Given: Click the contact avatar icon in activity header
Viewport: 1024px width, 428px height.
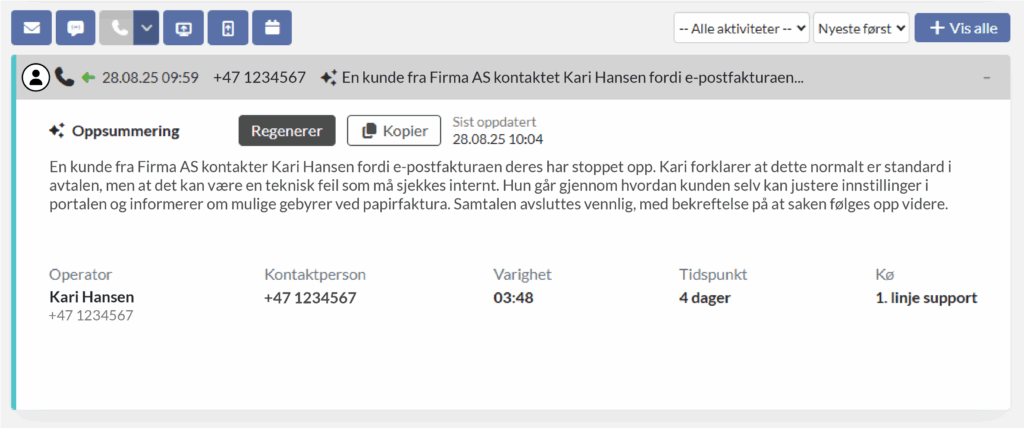Looking at the screenshot, I should coord(36,78).
